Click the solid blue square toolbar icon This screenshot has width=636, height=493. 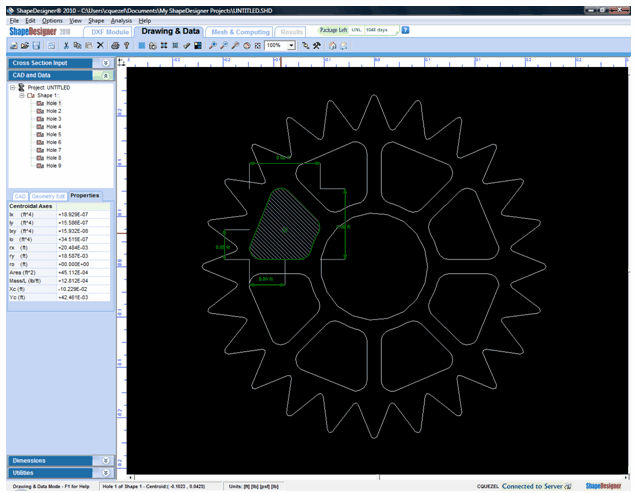142,46
